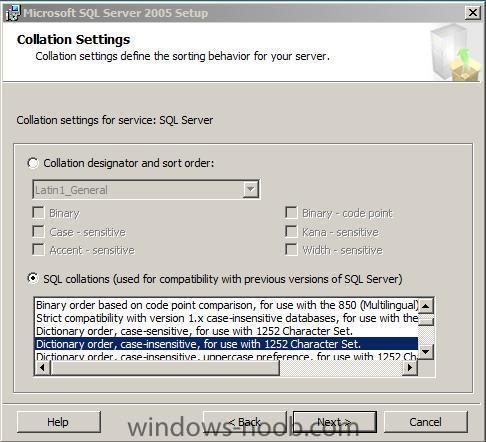Go to previous step with Back
The width and height of the screenshot is (486, 442).
click(245, 422)
